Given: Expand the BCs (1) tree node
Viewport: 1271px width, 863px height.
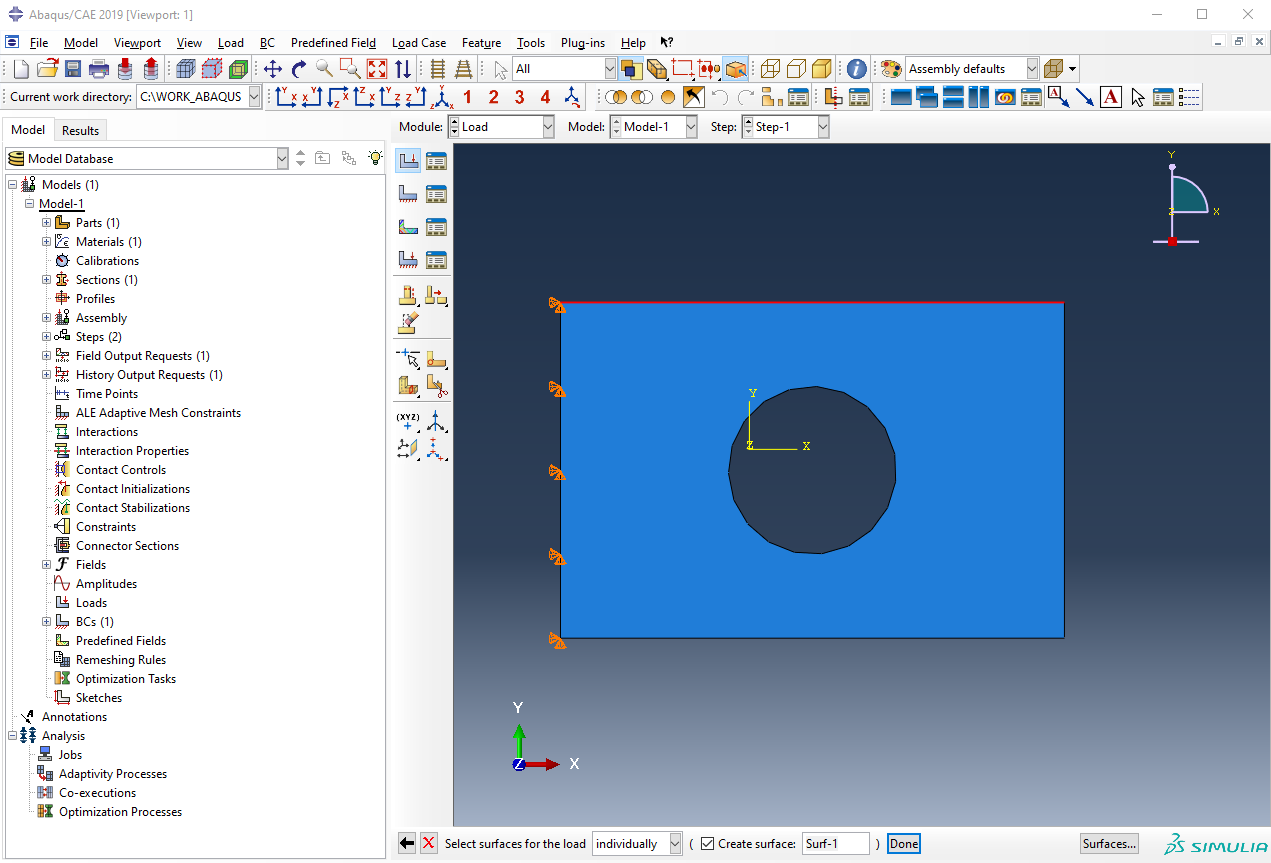Looking at the screenshot, I should pyautogui.click(x=46, y=622).
